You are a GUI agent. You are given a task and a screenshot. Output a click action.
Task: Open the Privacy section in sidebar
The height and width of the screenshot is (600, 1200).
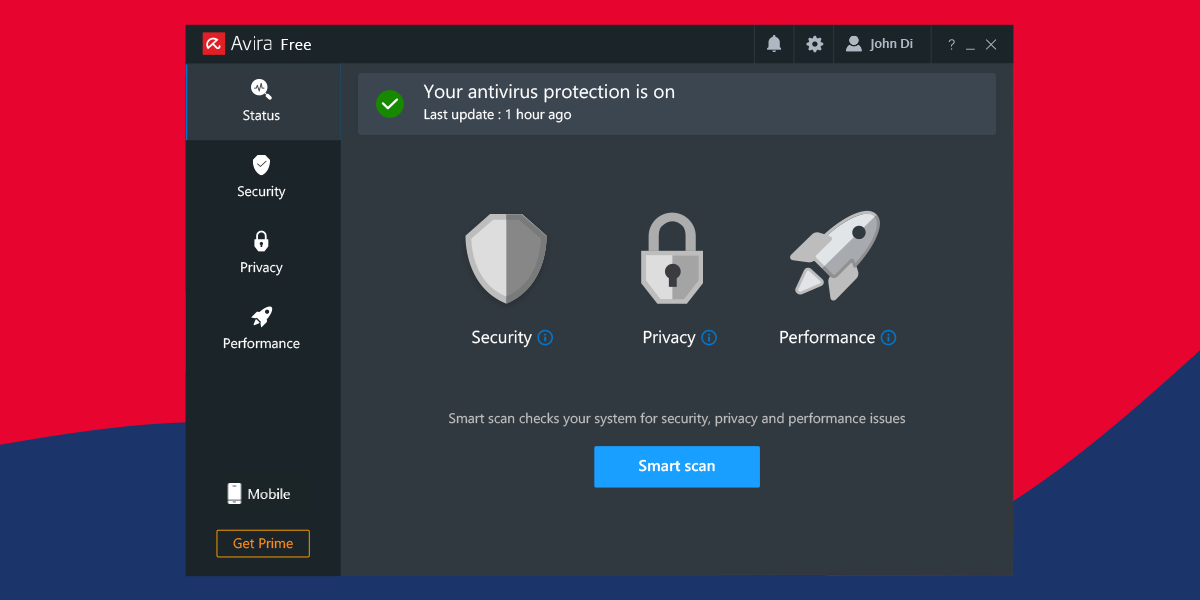261,253
